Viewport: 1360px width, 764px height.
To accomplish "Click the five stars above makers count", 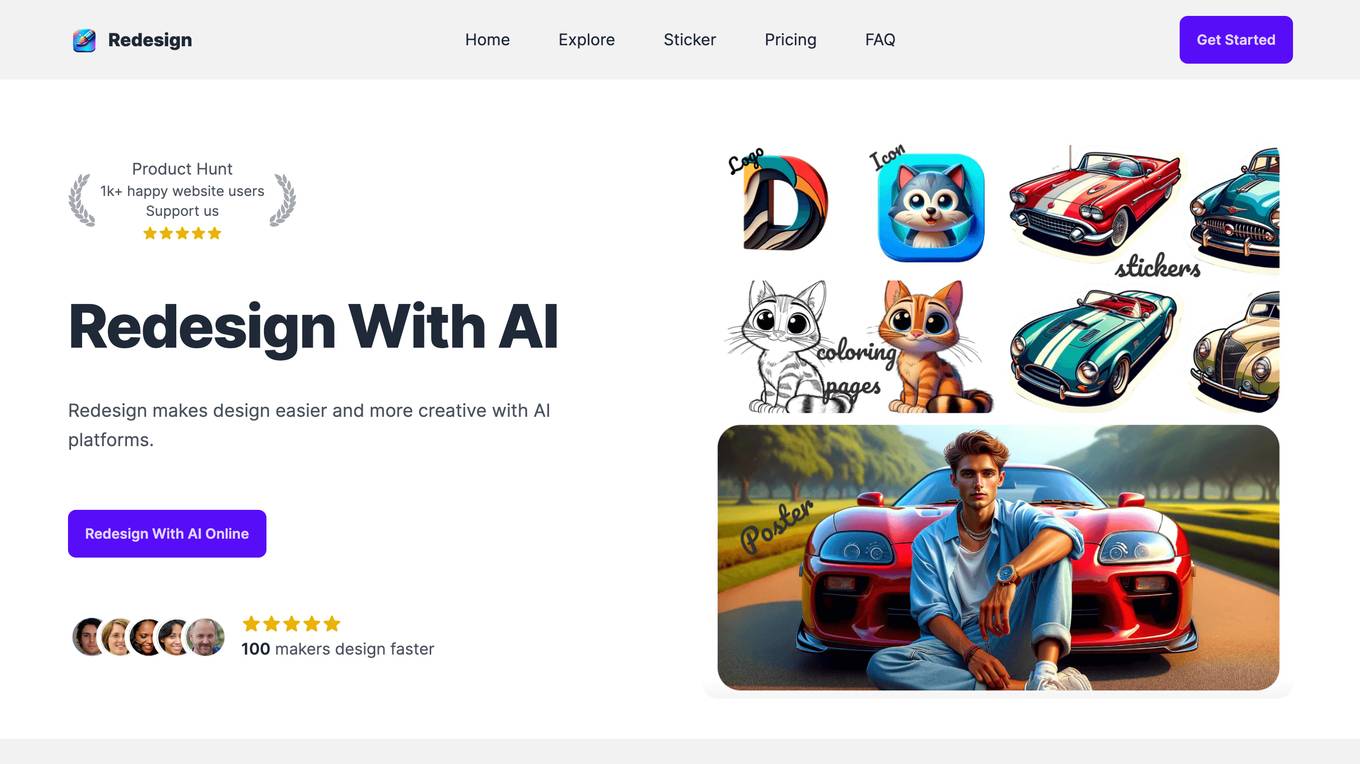I will pos(291,624).
